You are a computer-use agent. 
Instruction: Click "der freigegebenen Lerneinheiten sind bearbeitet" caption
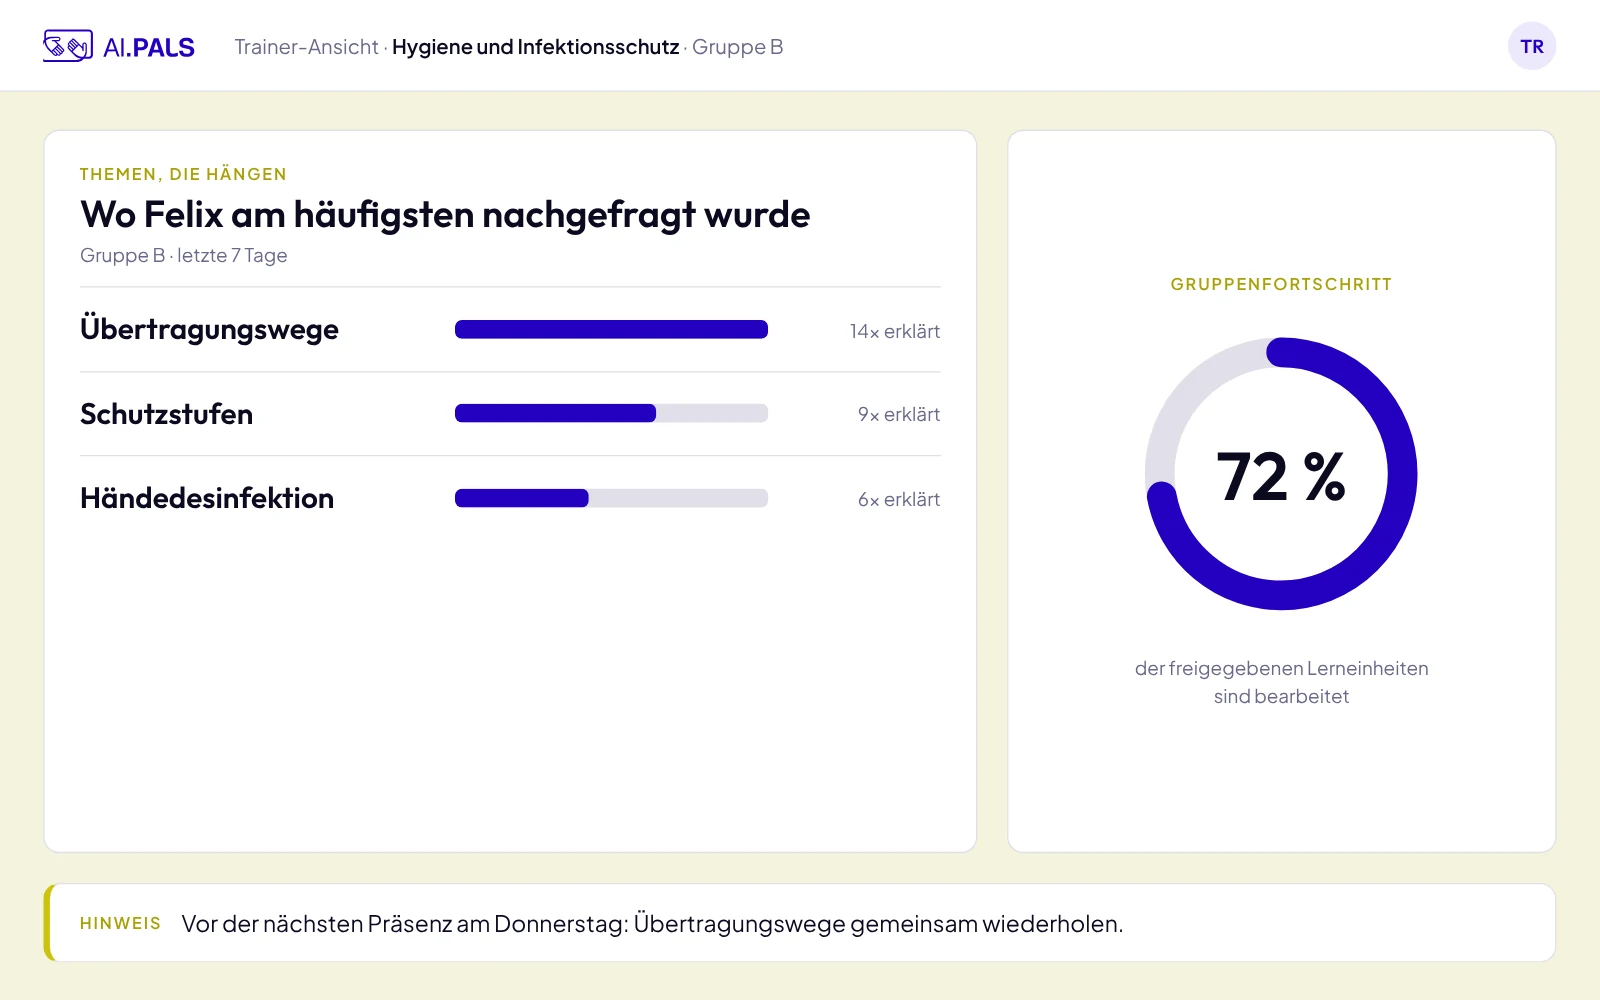pyautogui.click(x=1281, y=682)
